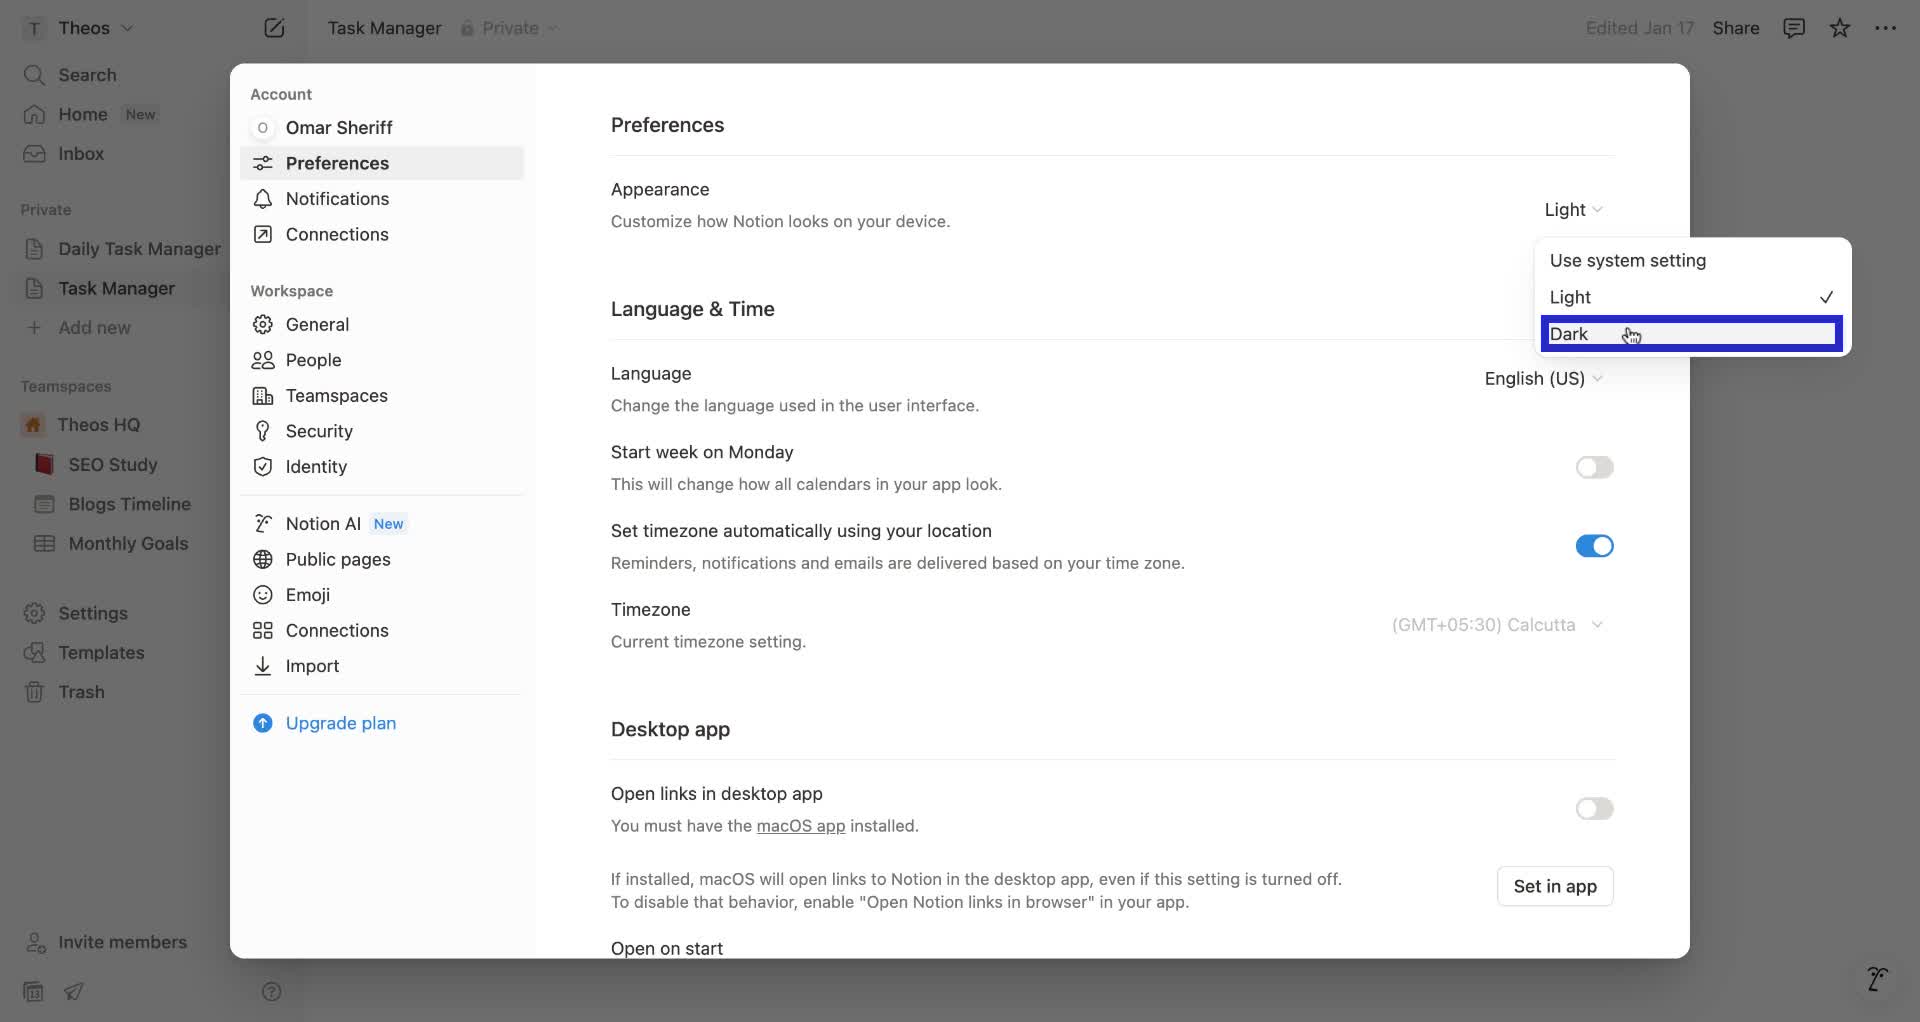Click the Upgrade plan link

coord(341,723)
